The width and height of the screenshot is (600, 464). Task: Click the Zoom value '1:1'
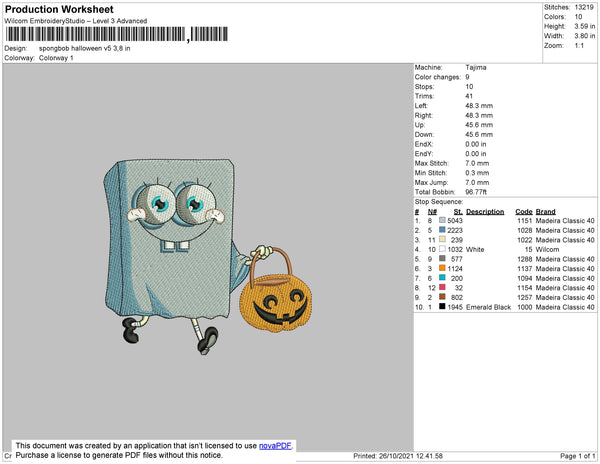579,46
